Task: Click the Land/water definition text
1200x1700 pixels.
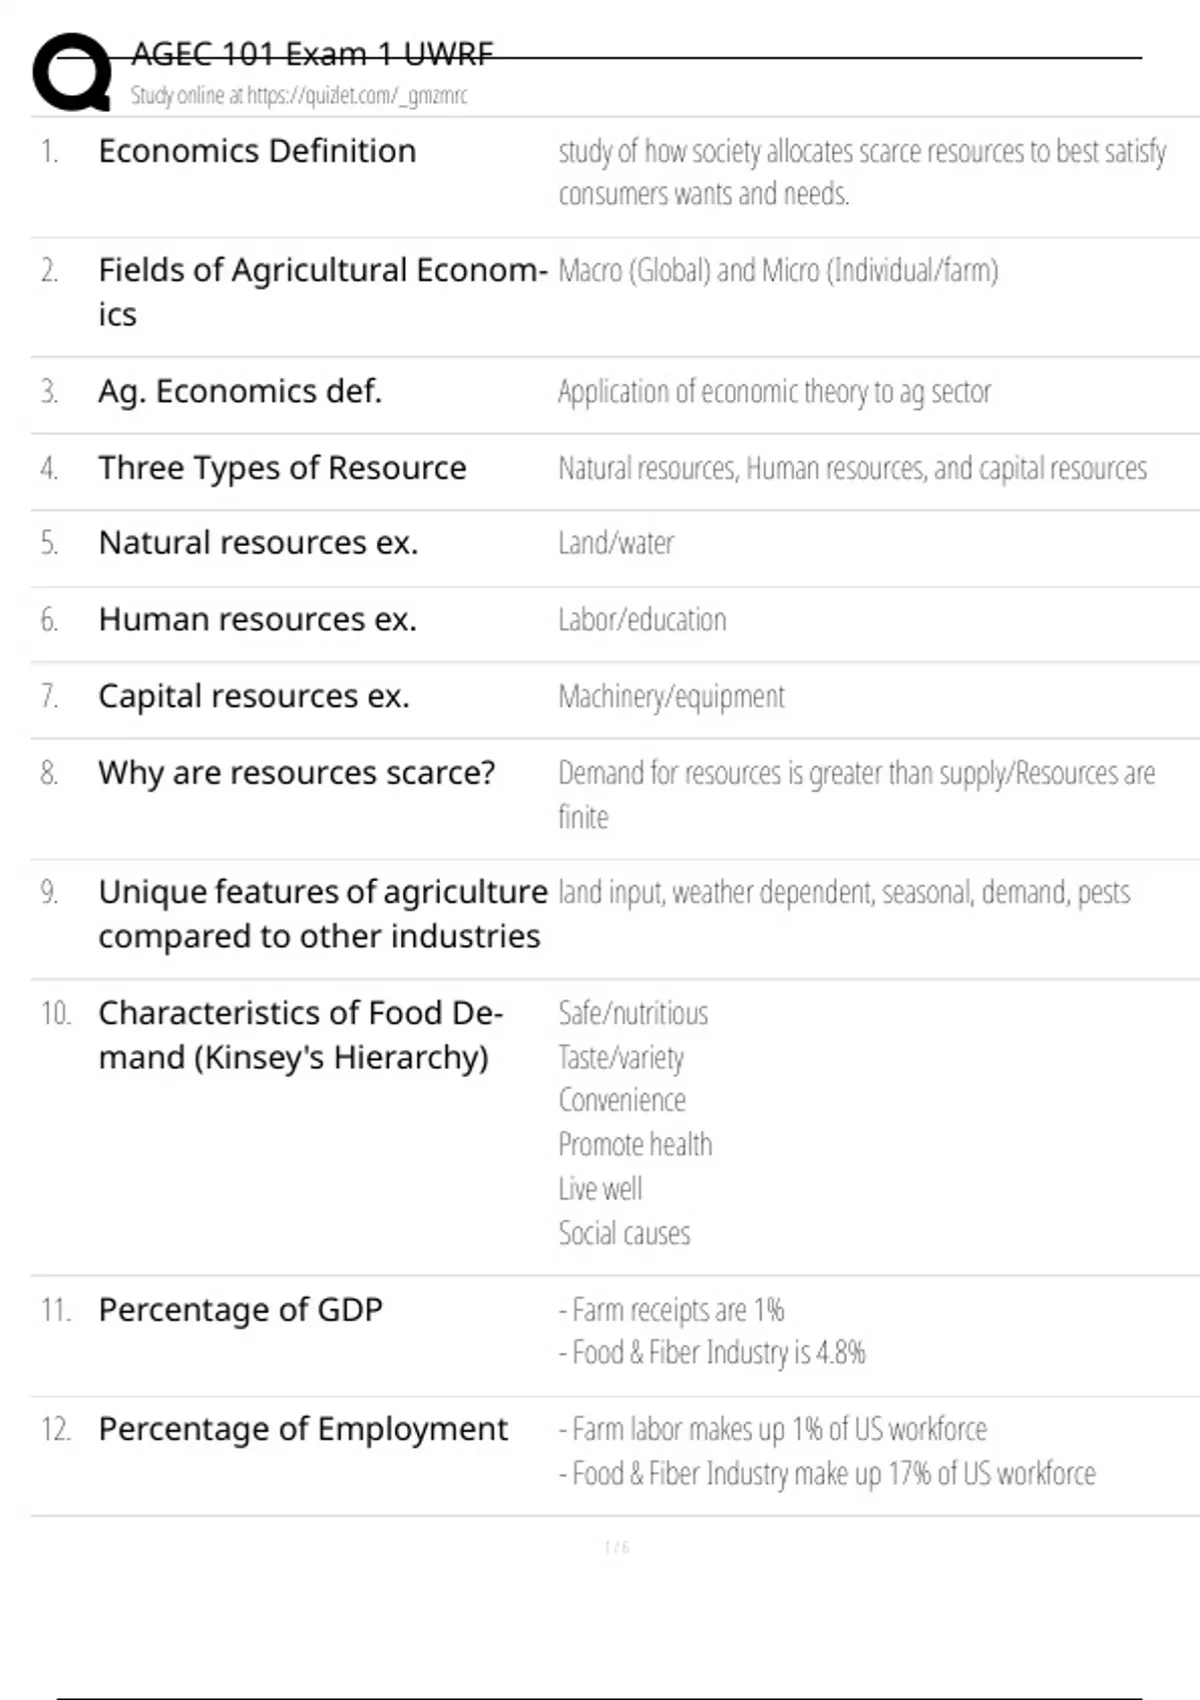Action: [x=616, y=543]
